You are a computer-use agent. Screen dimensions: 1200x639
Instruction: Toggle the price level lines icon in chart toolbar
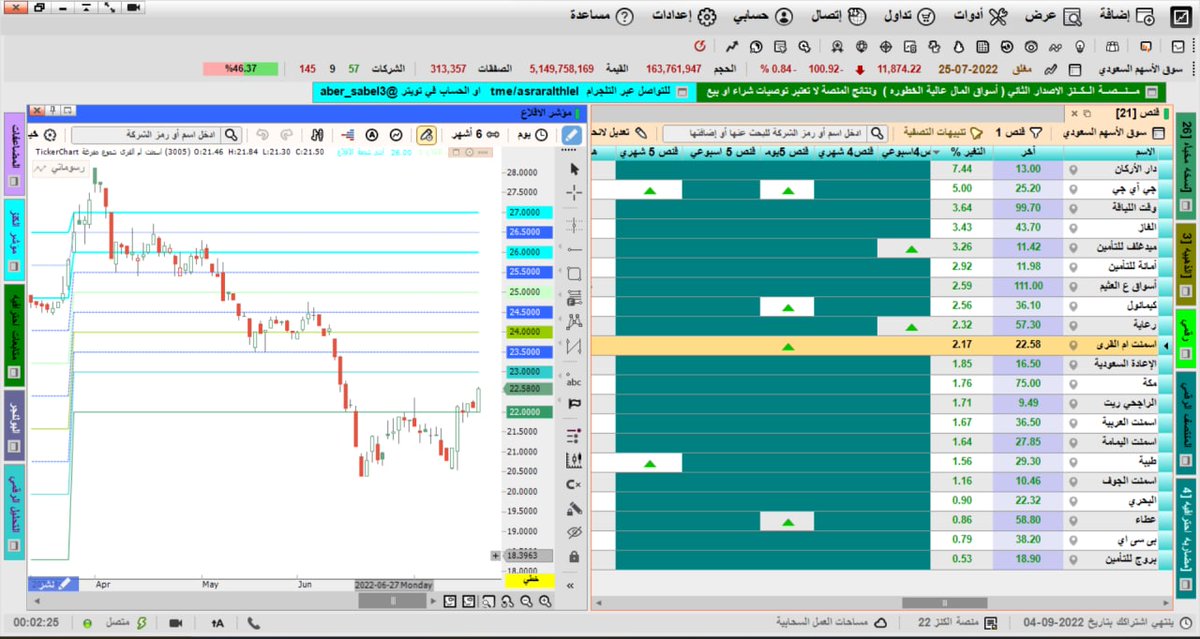point(348,134)
